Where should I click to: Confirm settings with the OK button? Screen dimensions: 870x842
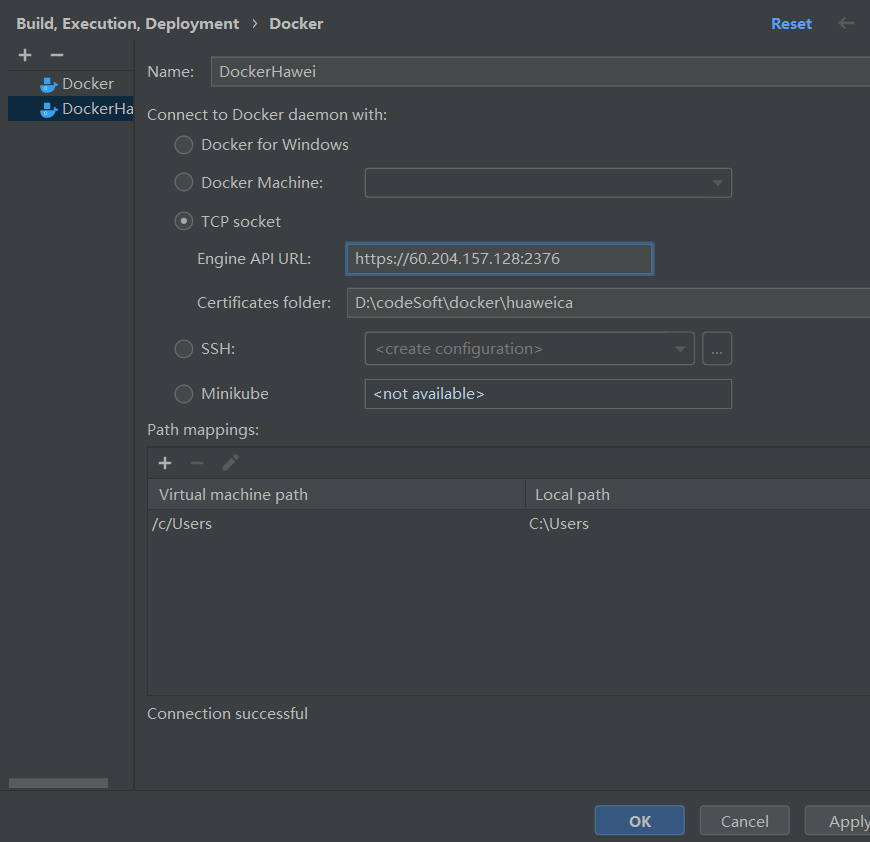640,821
